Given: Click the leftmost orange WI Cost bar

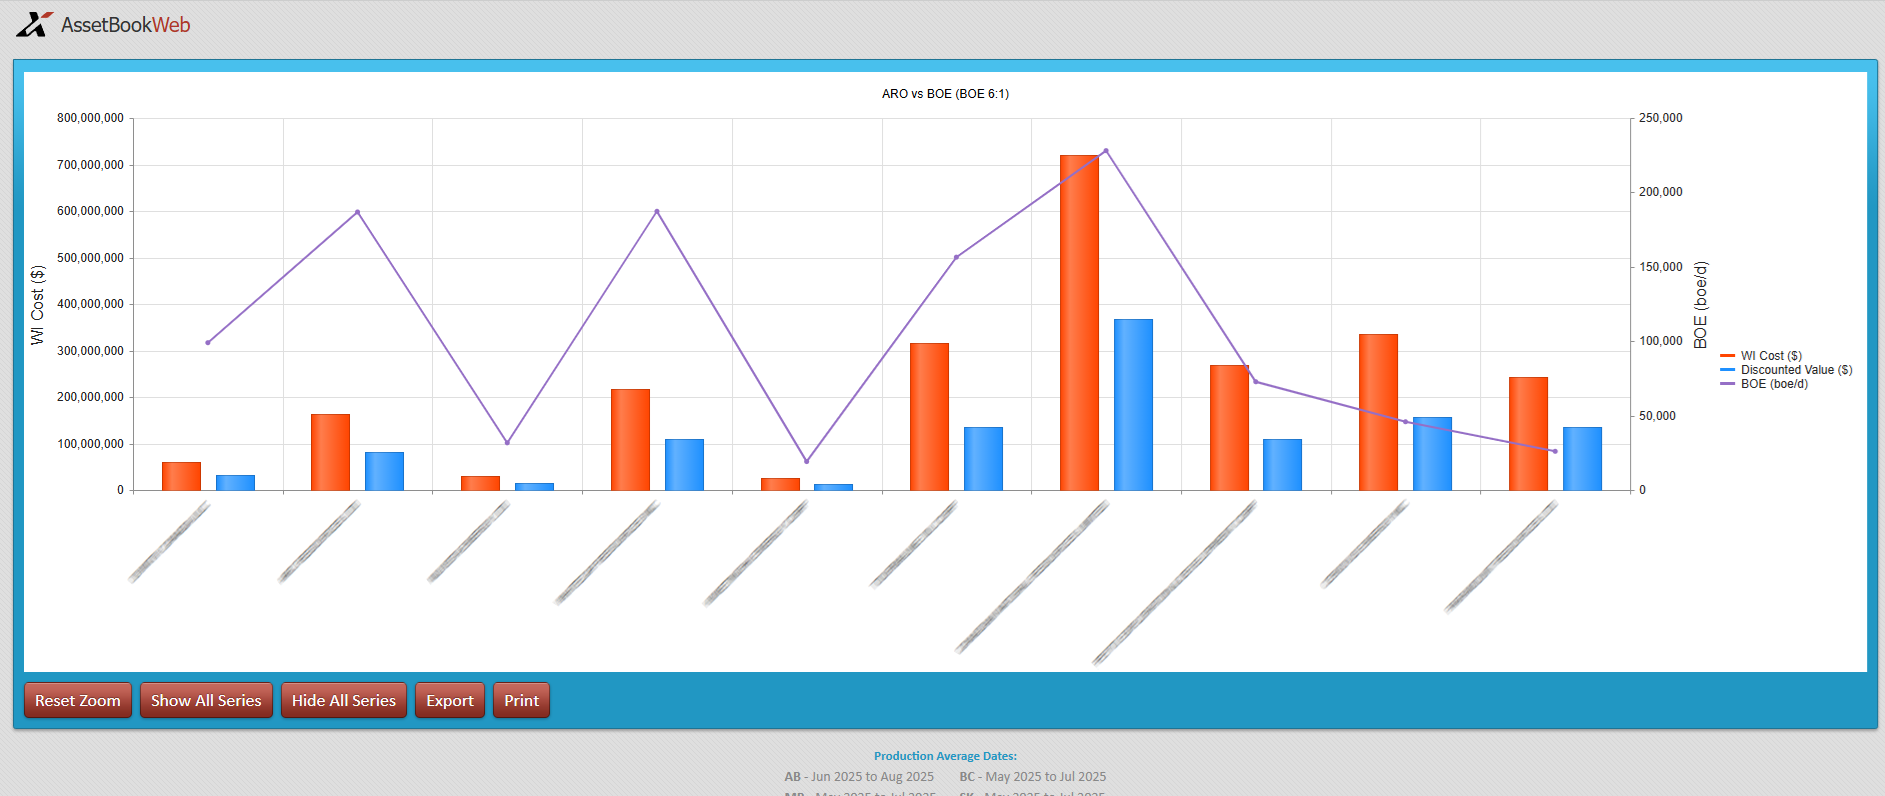Looking at the screenshot, I should [x=181, y=476].
